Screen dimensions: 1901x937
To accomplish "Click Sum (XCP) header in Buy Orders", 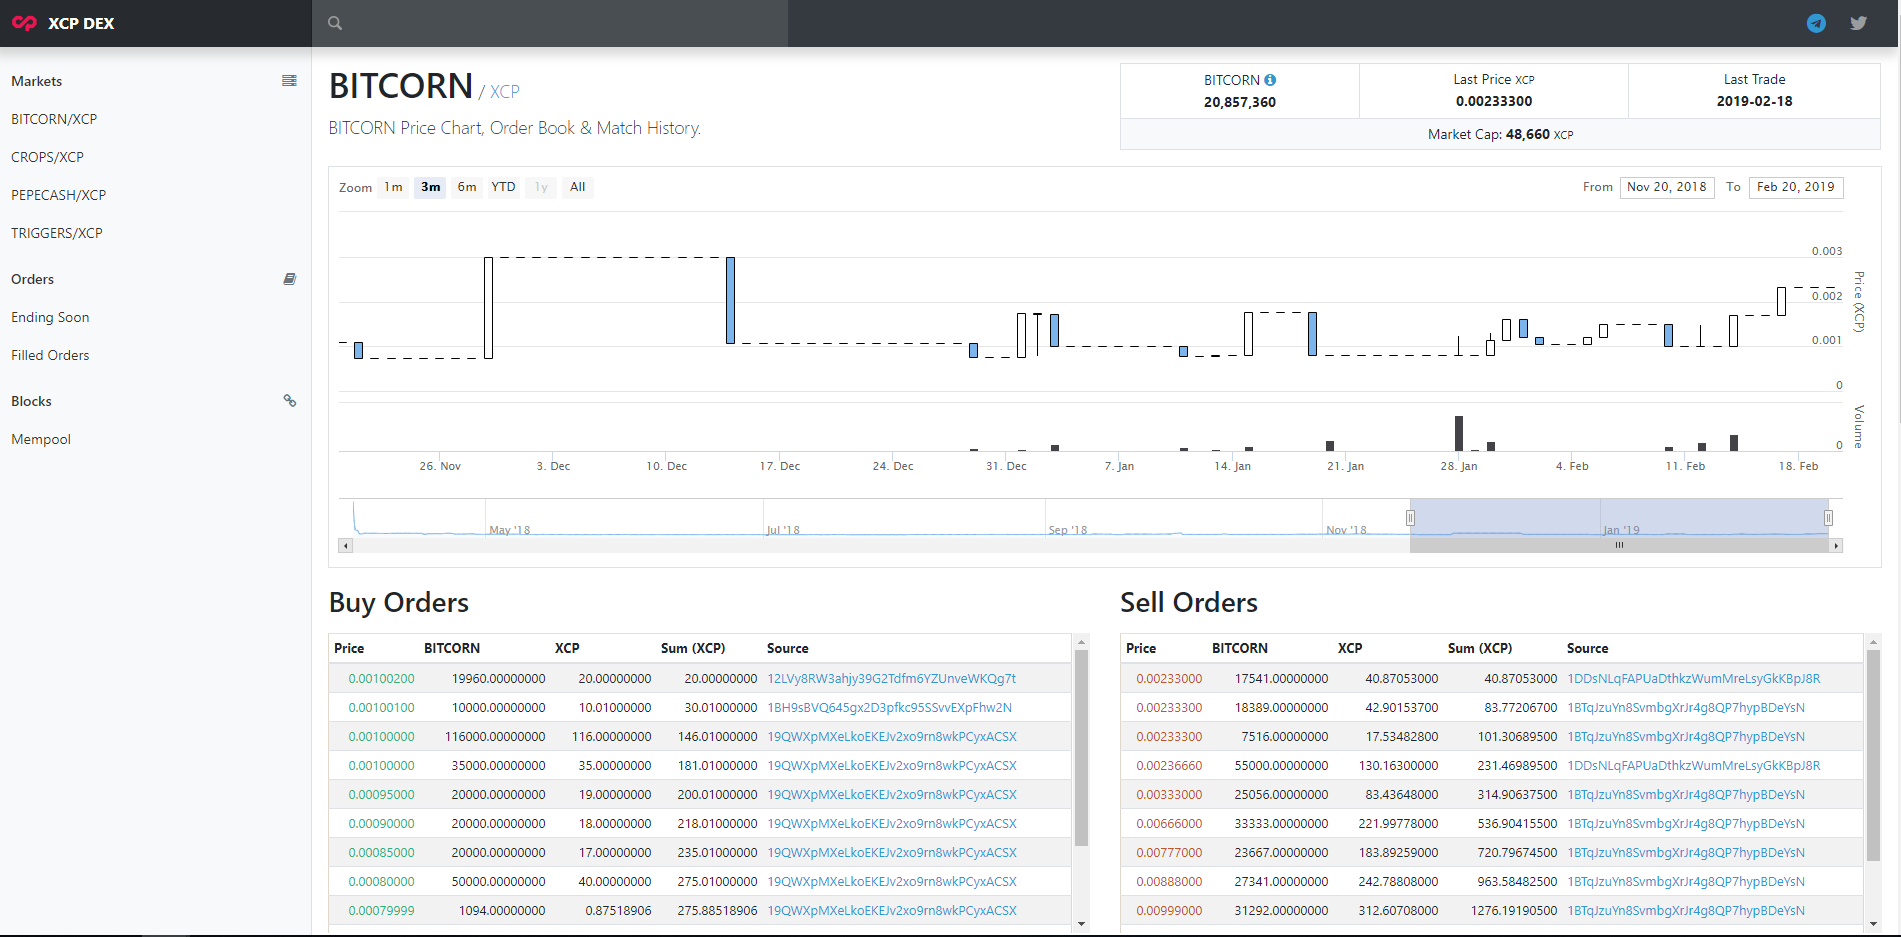I will click(x=693, y=648).
